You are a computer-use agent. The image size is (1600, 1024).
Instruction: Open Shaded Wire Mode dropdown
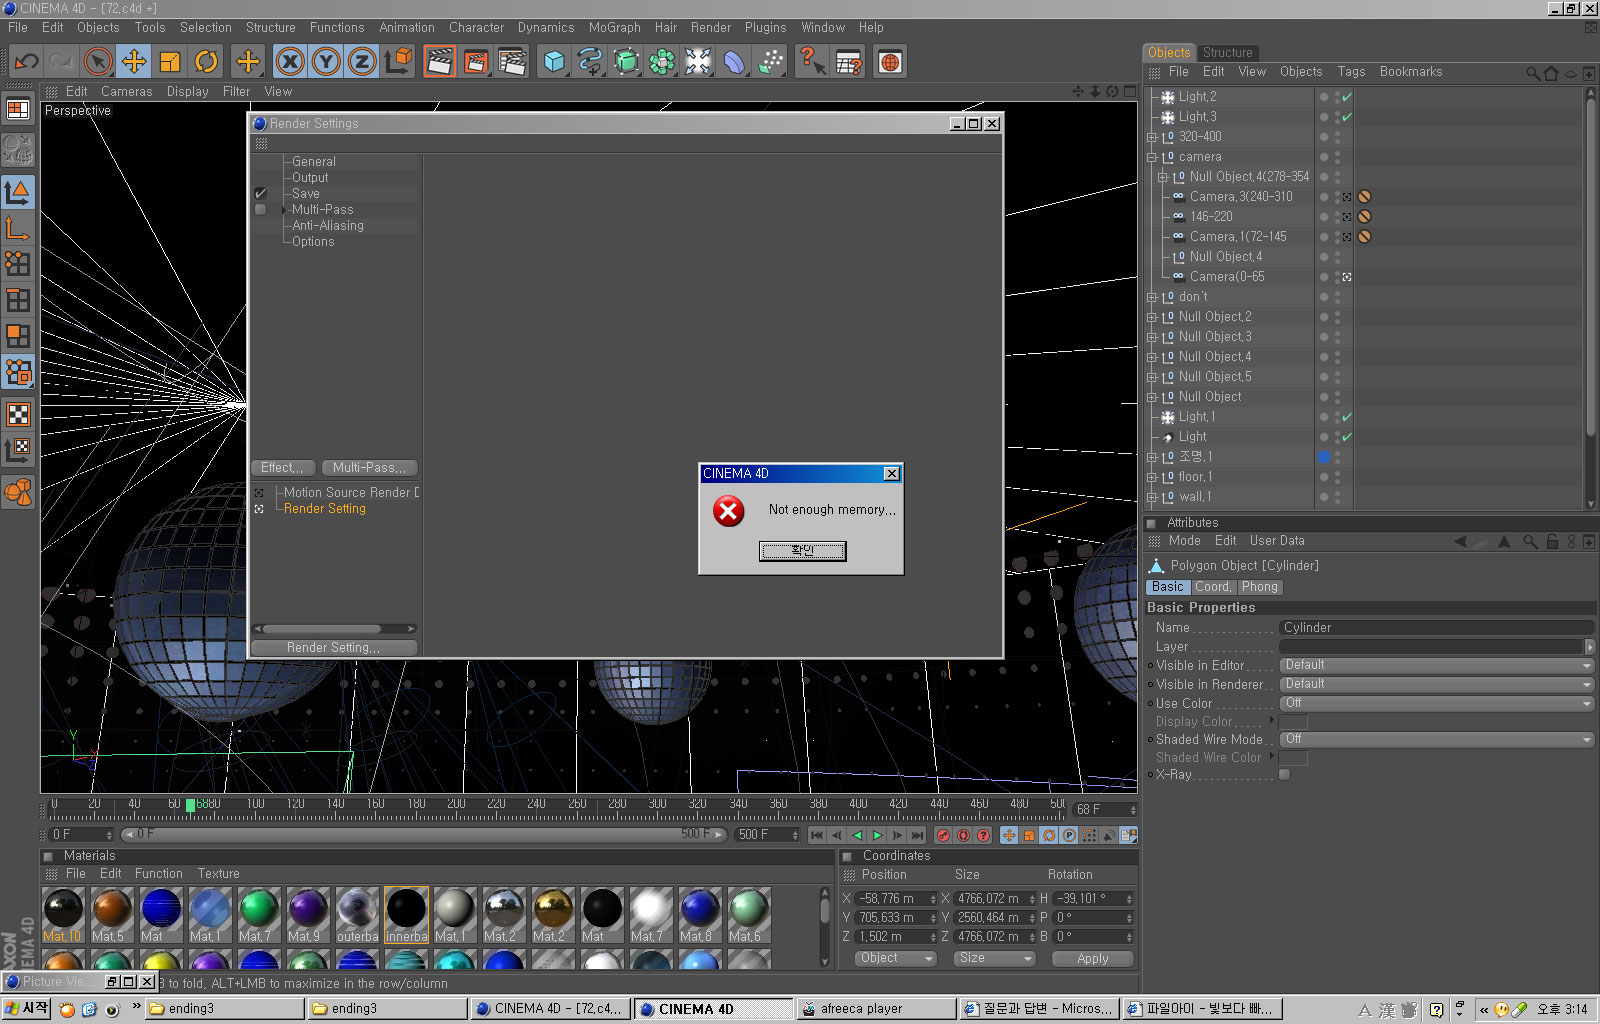(1437, 740)
